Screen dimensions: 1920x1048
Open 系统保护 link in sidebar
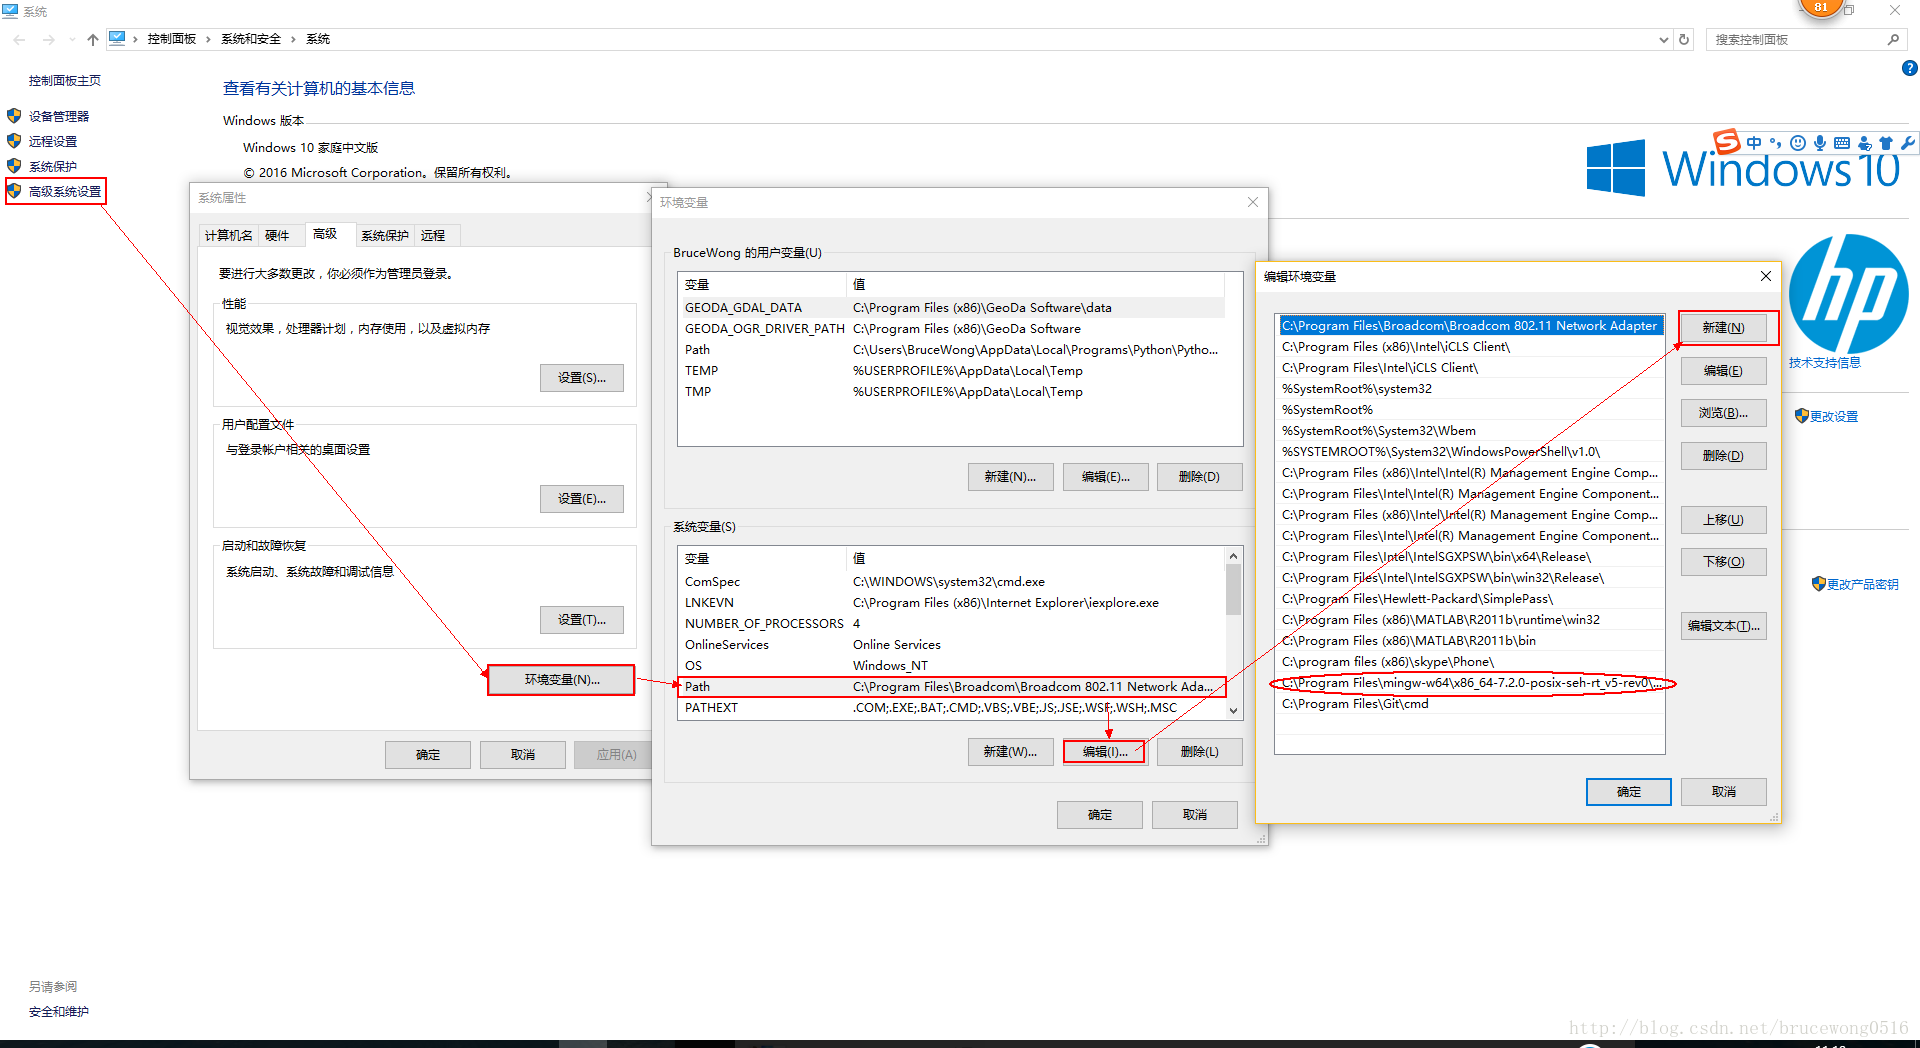52,166
